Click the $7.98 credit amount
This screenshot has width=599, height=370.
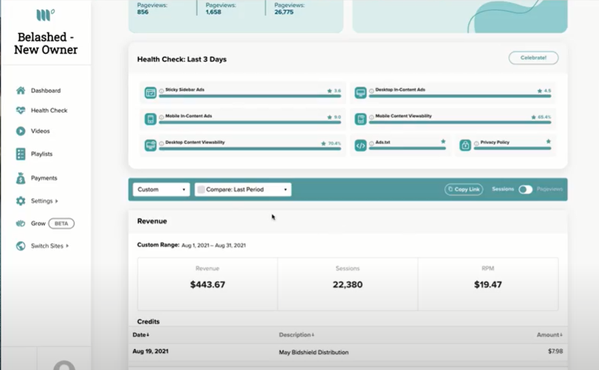(555, 351)
